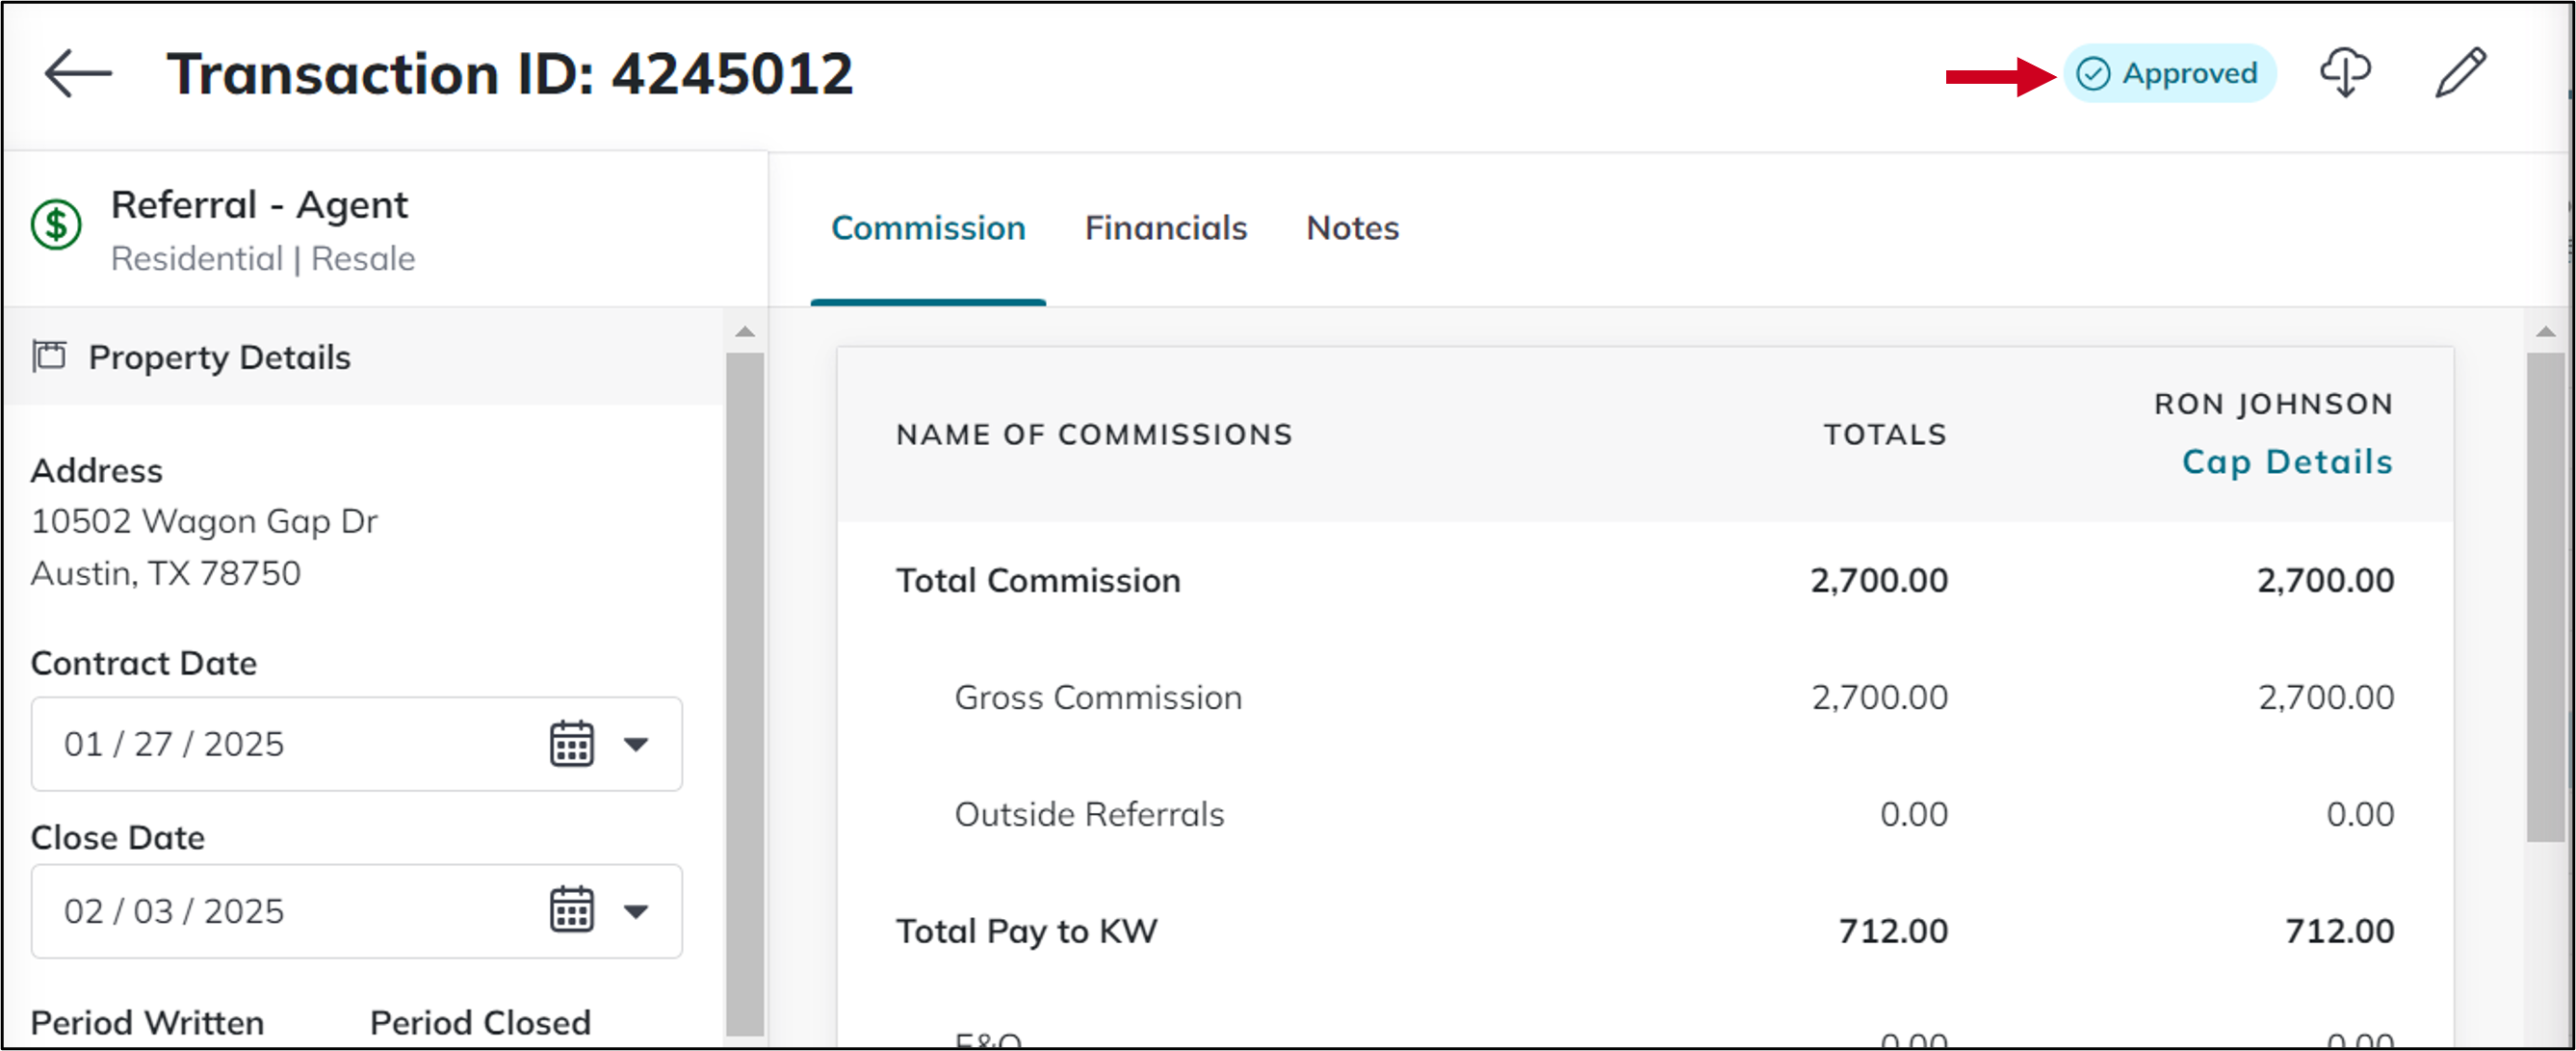Click the cloud download icon
This screenshot has height=1051, width=2576.
click(2345, 73)
